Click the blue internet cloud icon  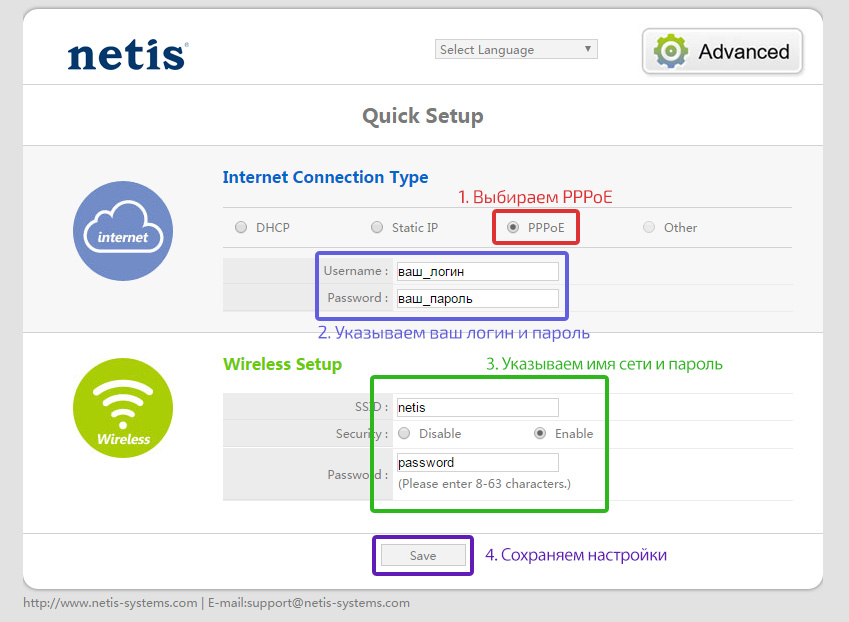pos(123,231)
